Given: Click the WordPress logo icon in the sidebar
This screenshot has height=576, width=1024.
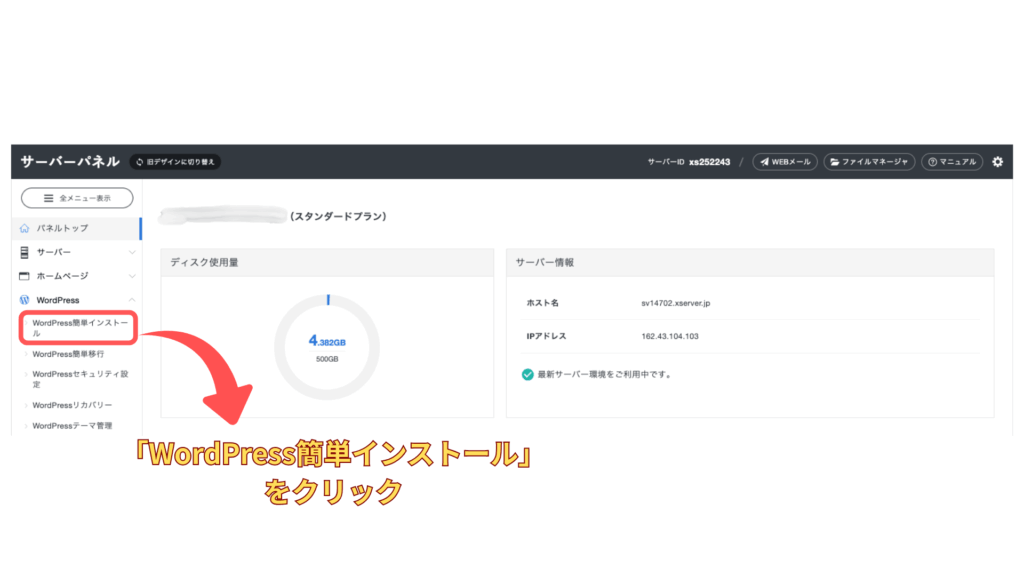Looking at the screenshot, I should pos(25,300).
